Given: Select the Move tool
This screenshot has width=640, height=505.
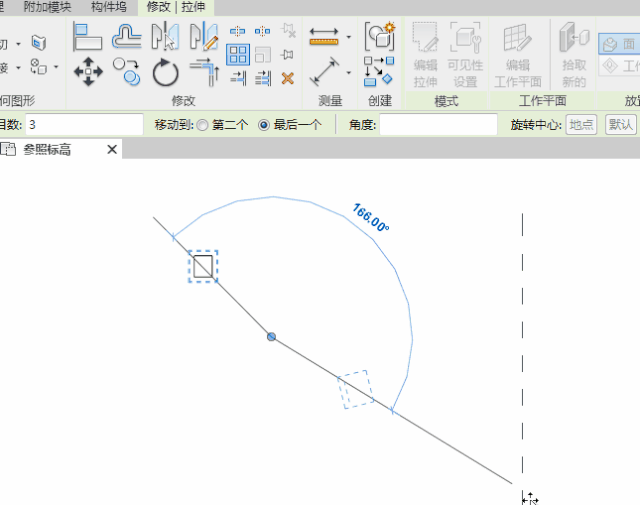Looking at the screenshot, I should (88, 71).
